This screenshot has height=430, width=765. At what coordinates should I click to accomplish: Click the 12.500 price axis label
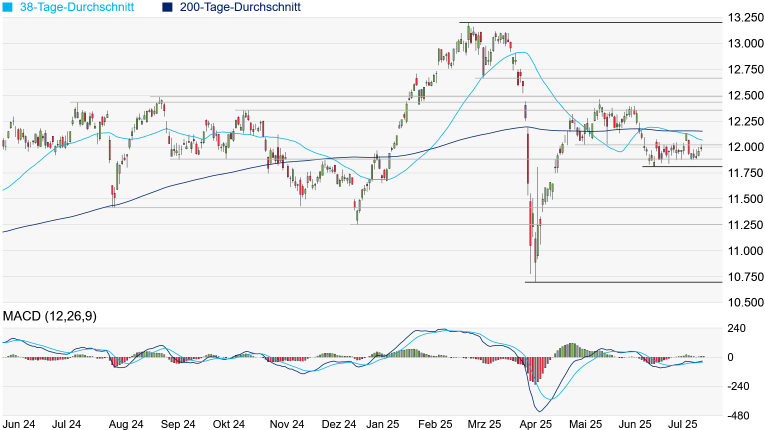pos(745,96)
